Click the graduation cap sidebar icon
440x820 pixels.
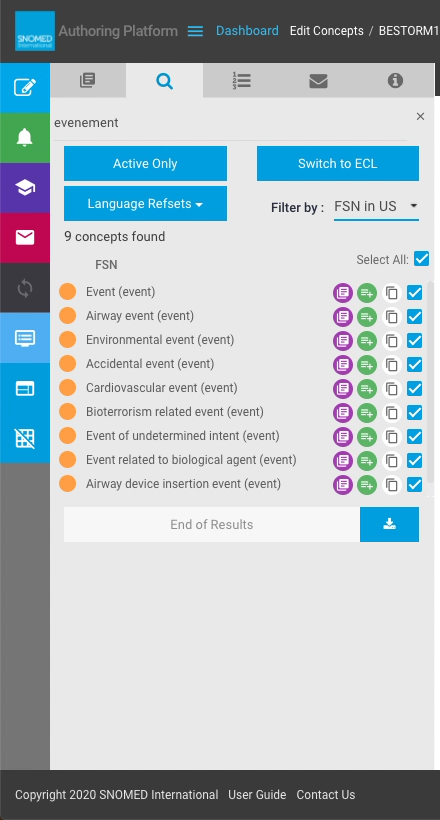coord(25,188)
